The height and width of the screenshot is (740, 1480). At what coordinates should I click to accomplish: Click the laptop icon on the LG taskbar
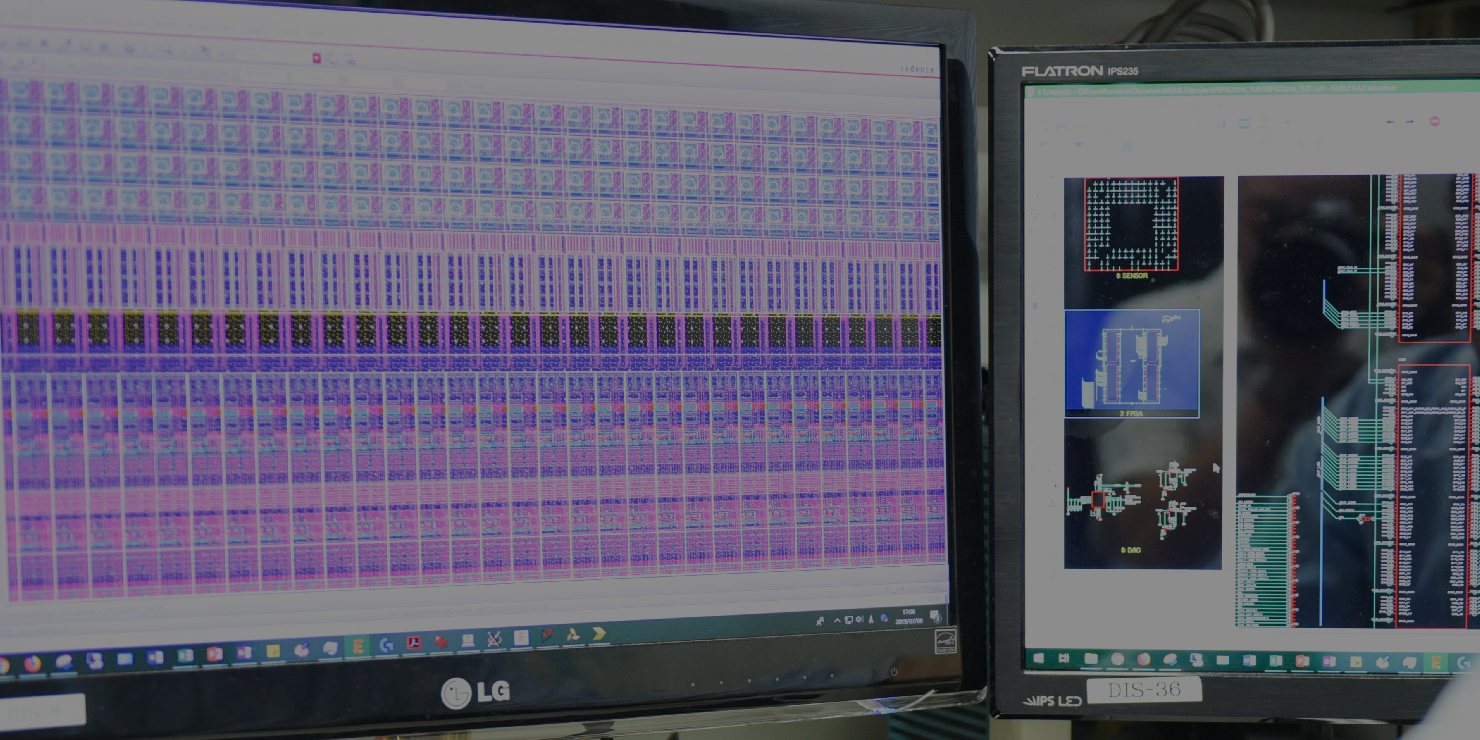tap(468, 640)
